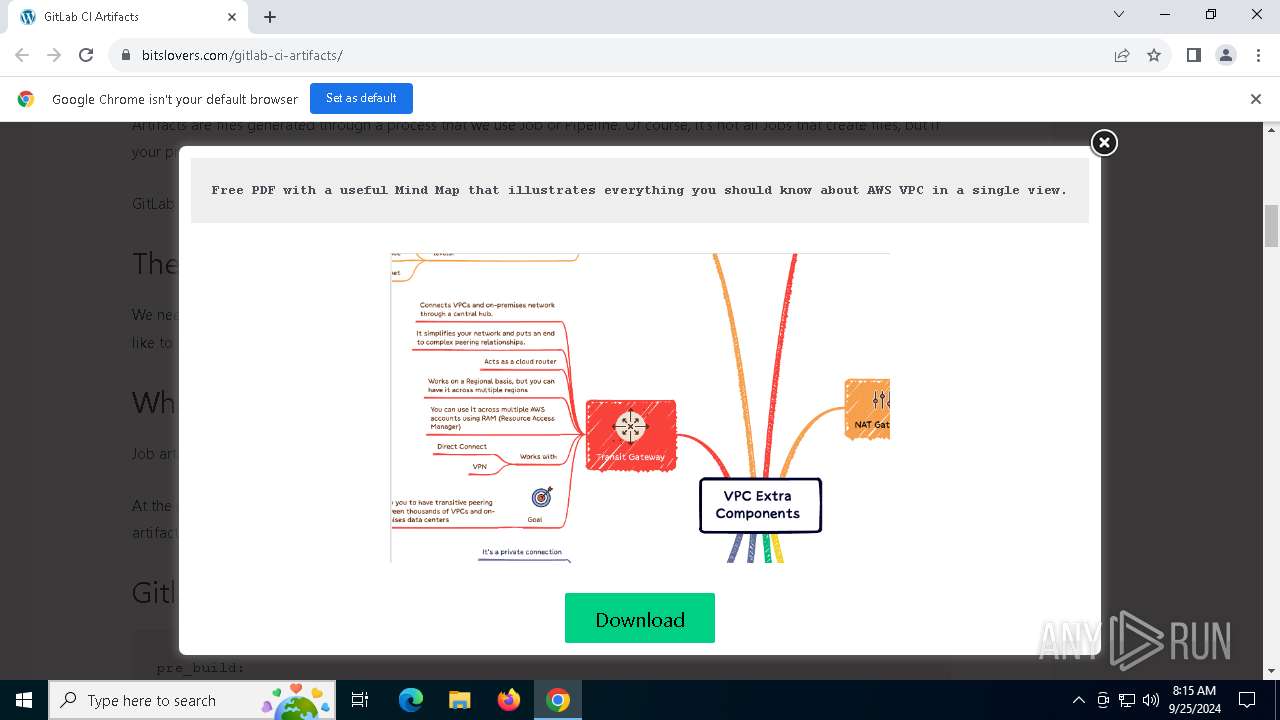Click the green Download button
Screen dimensions: 1280x720
click(640, 618)
